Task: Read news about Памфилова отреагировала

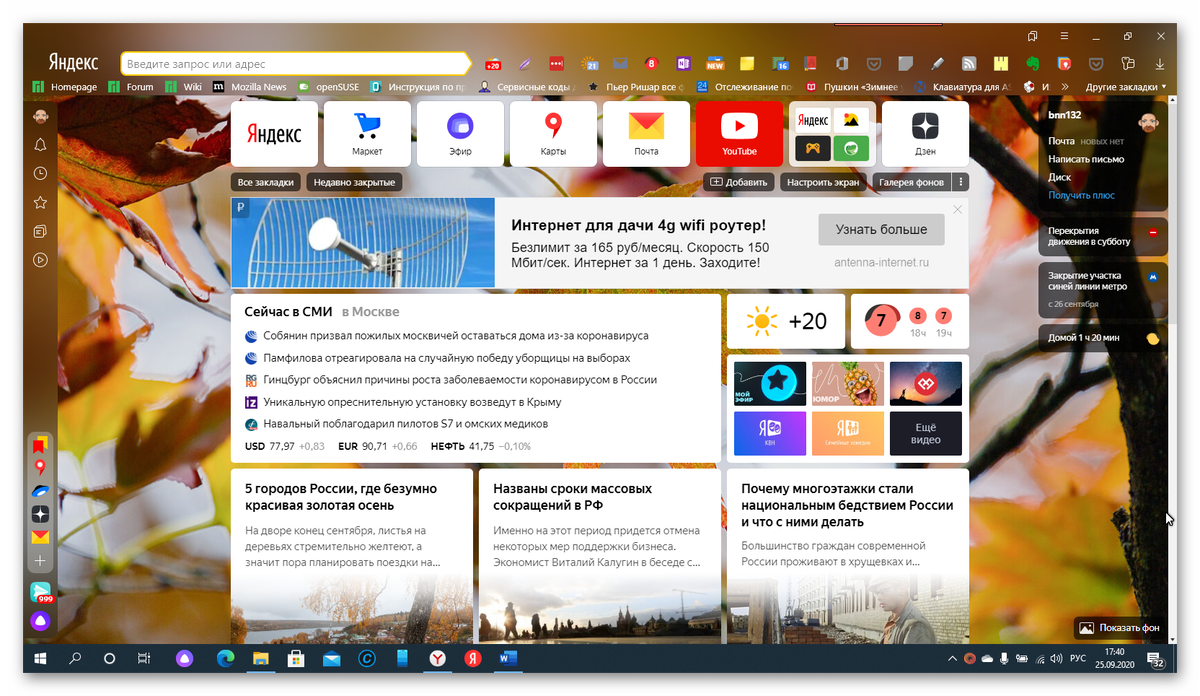Action: (447, 358)
